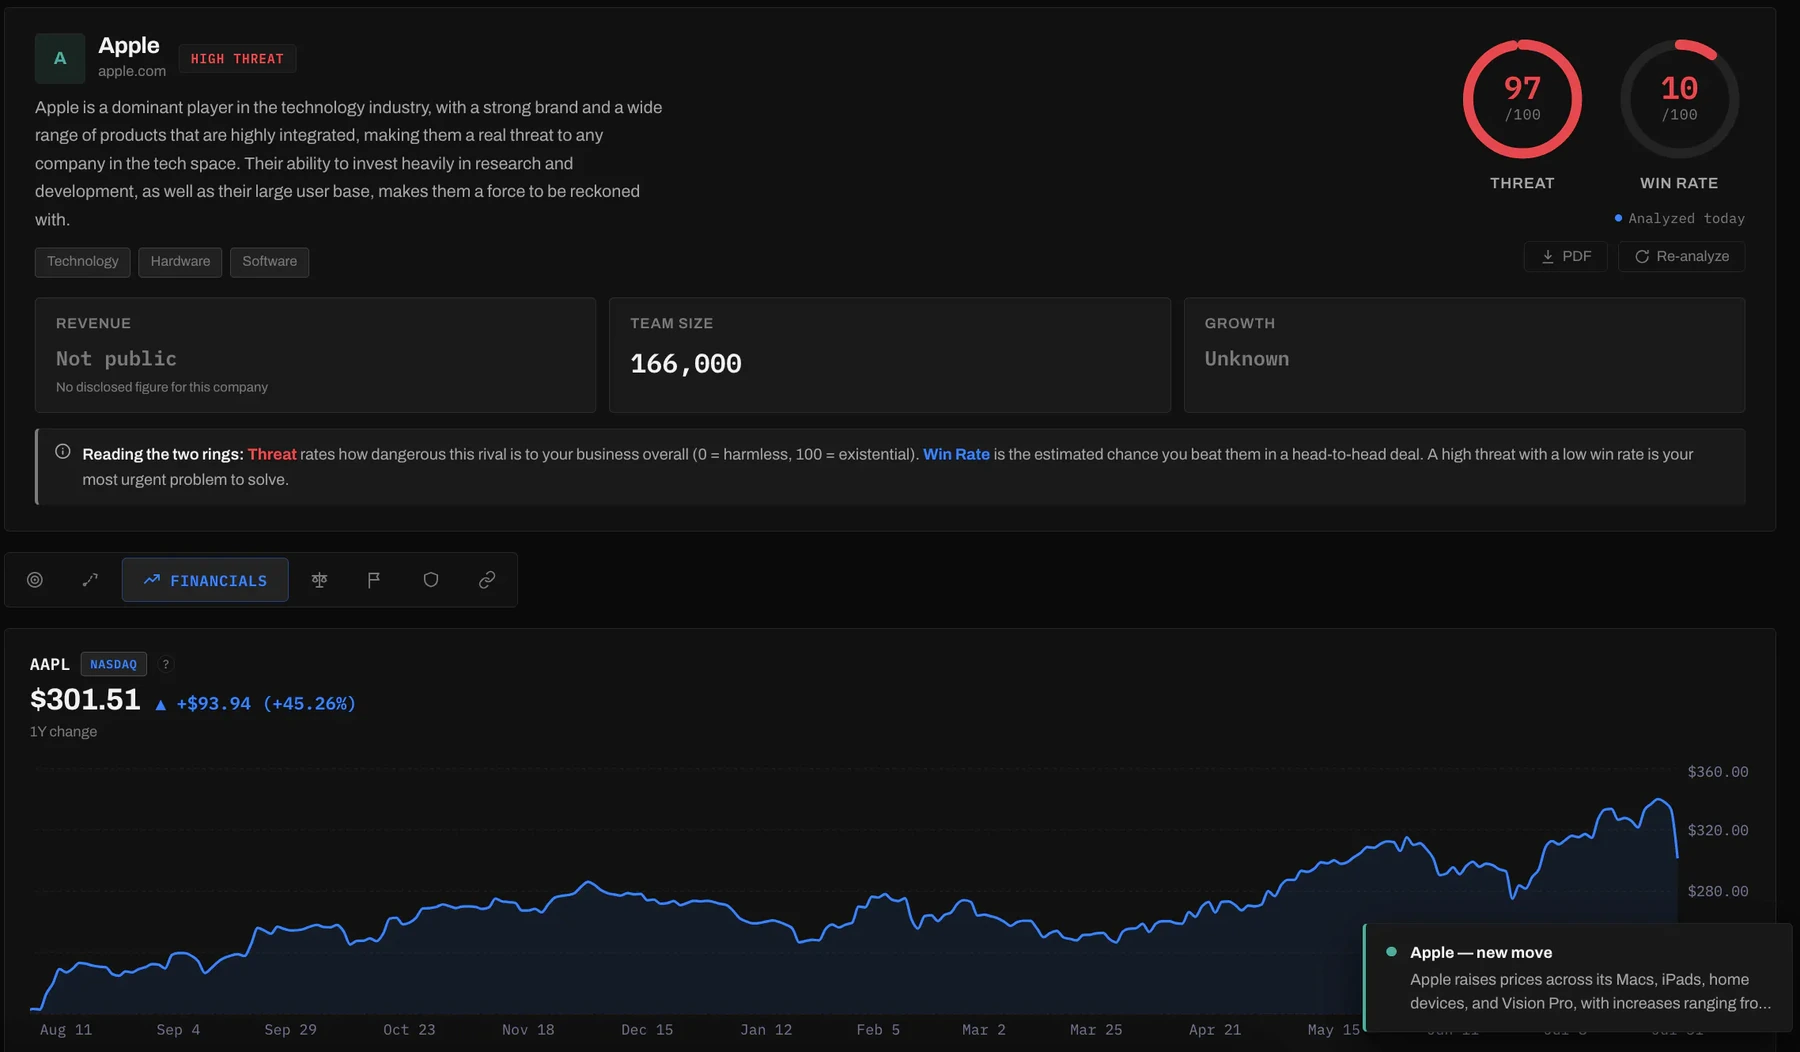This screenshot has width=1800, height=1052.
Task: Click the info icon in the rings explanation
Action: (x=63, y=452)
